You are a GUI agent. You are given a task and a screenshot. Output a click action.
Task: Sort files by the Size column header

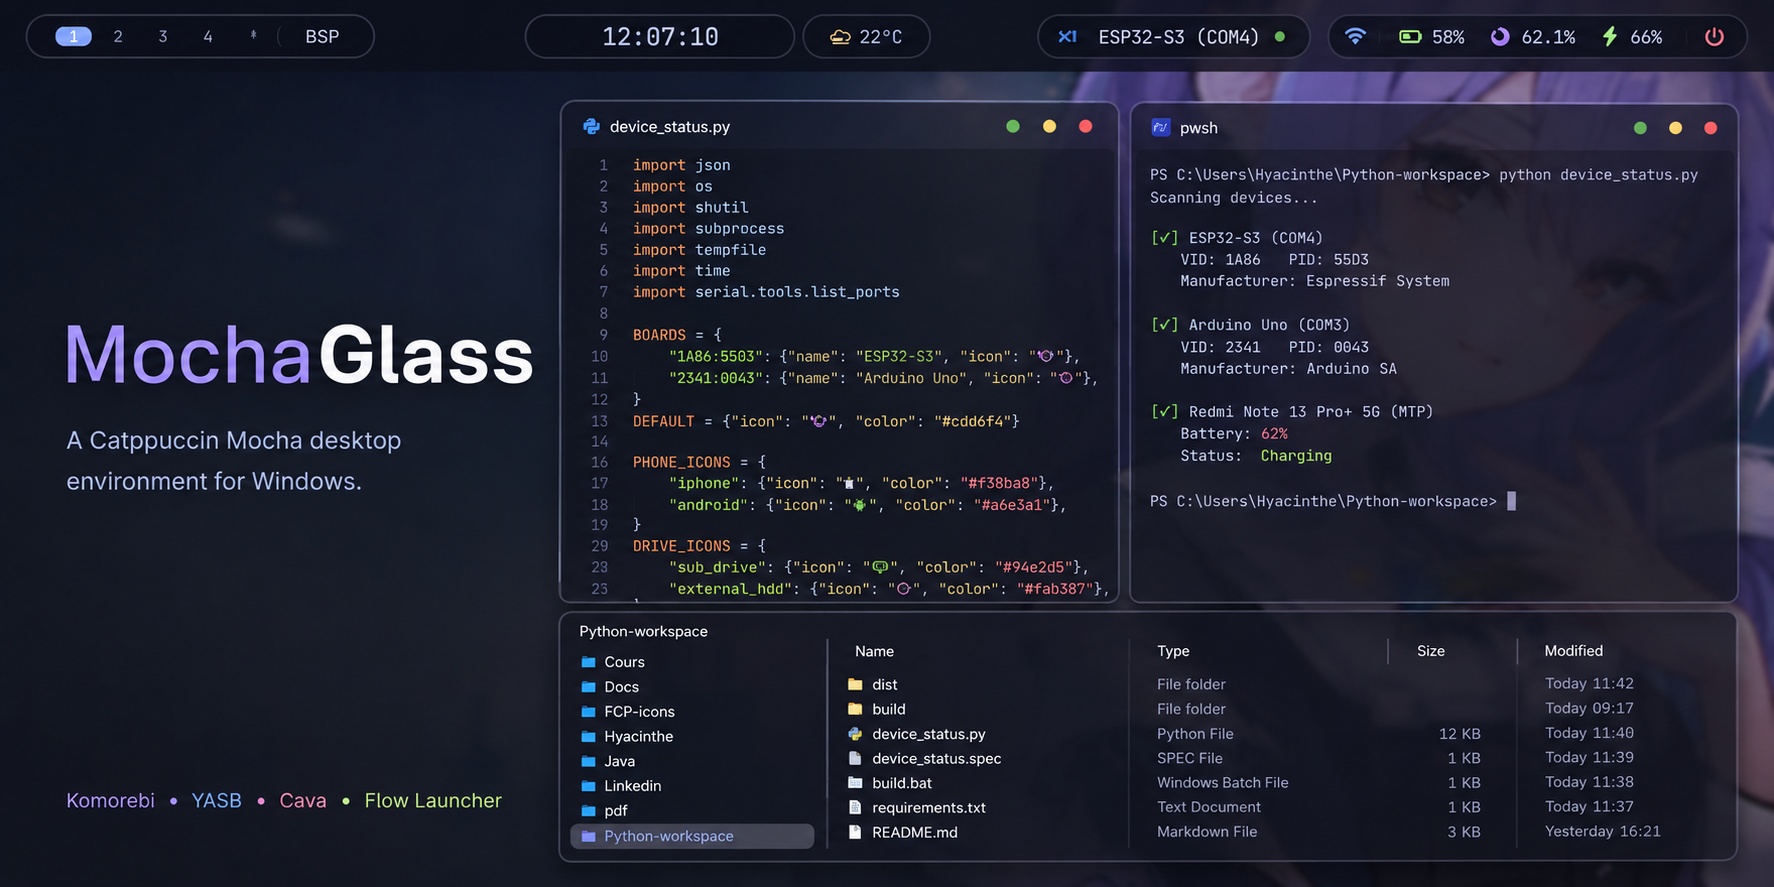tap(1431, 651)
